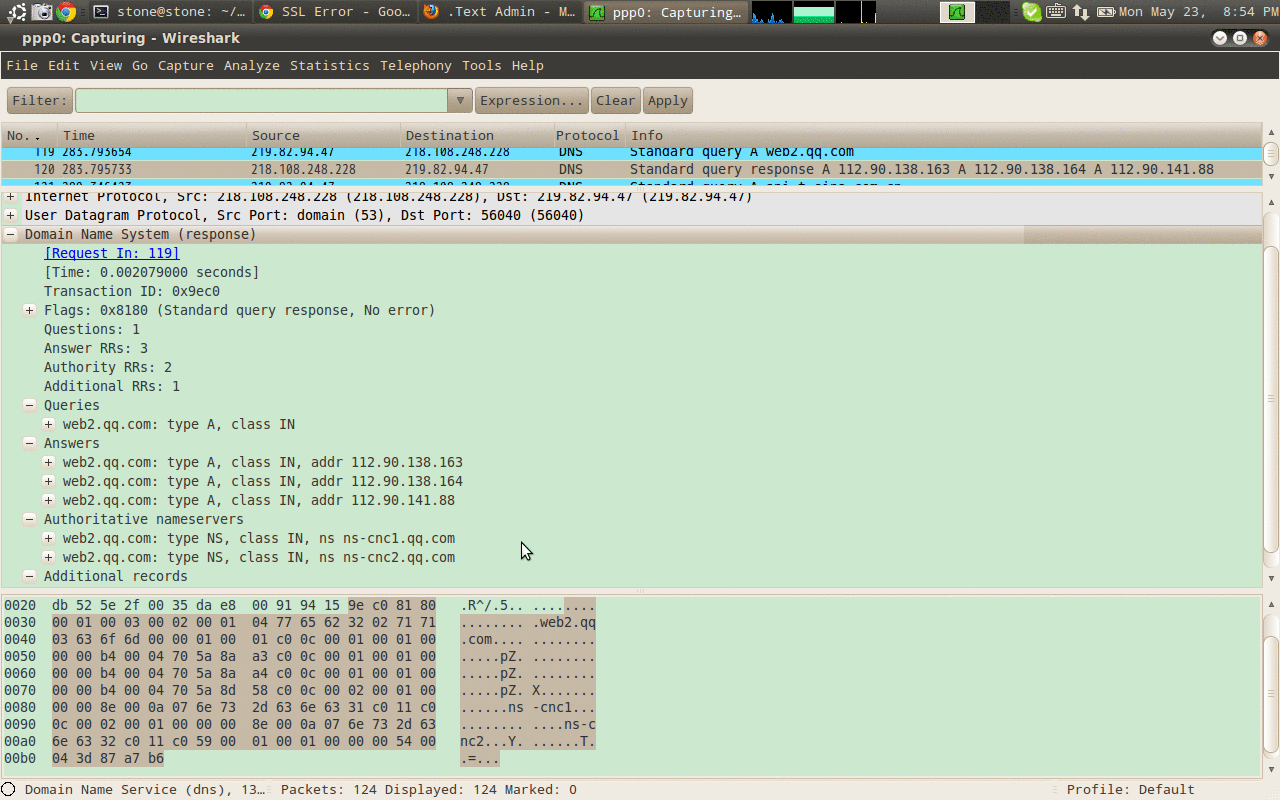
Task: Expand the answer with addr 112.90.138.163
Action: 49,462
